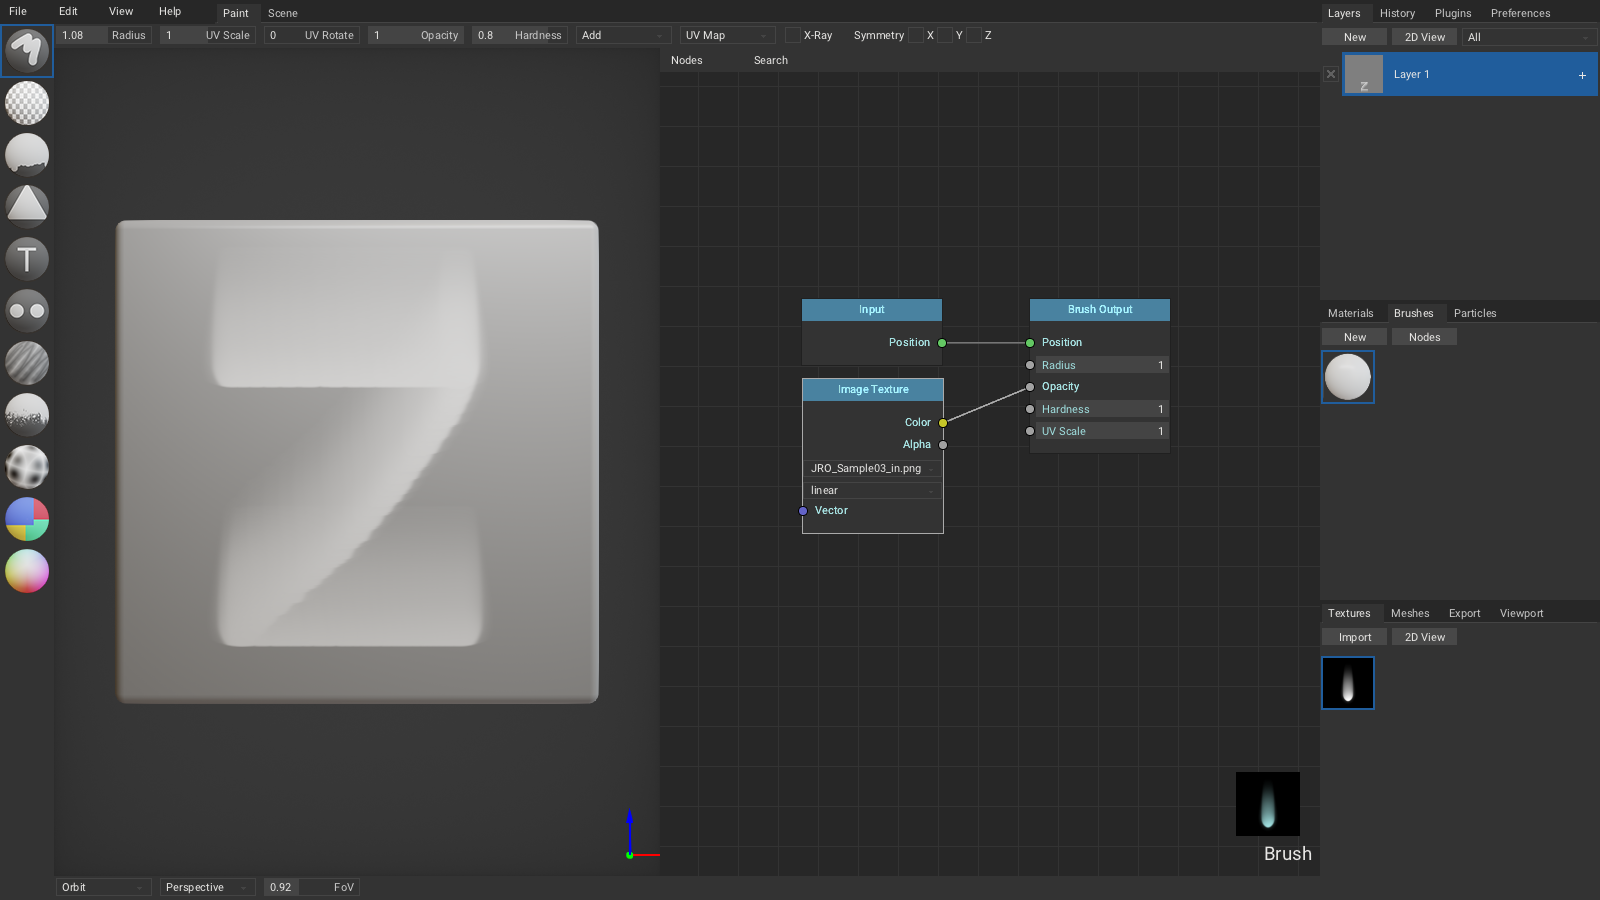Open Search in the node editor
The width and height of the screenshot is (1600, 900).
coord(771,60)
